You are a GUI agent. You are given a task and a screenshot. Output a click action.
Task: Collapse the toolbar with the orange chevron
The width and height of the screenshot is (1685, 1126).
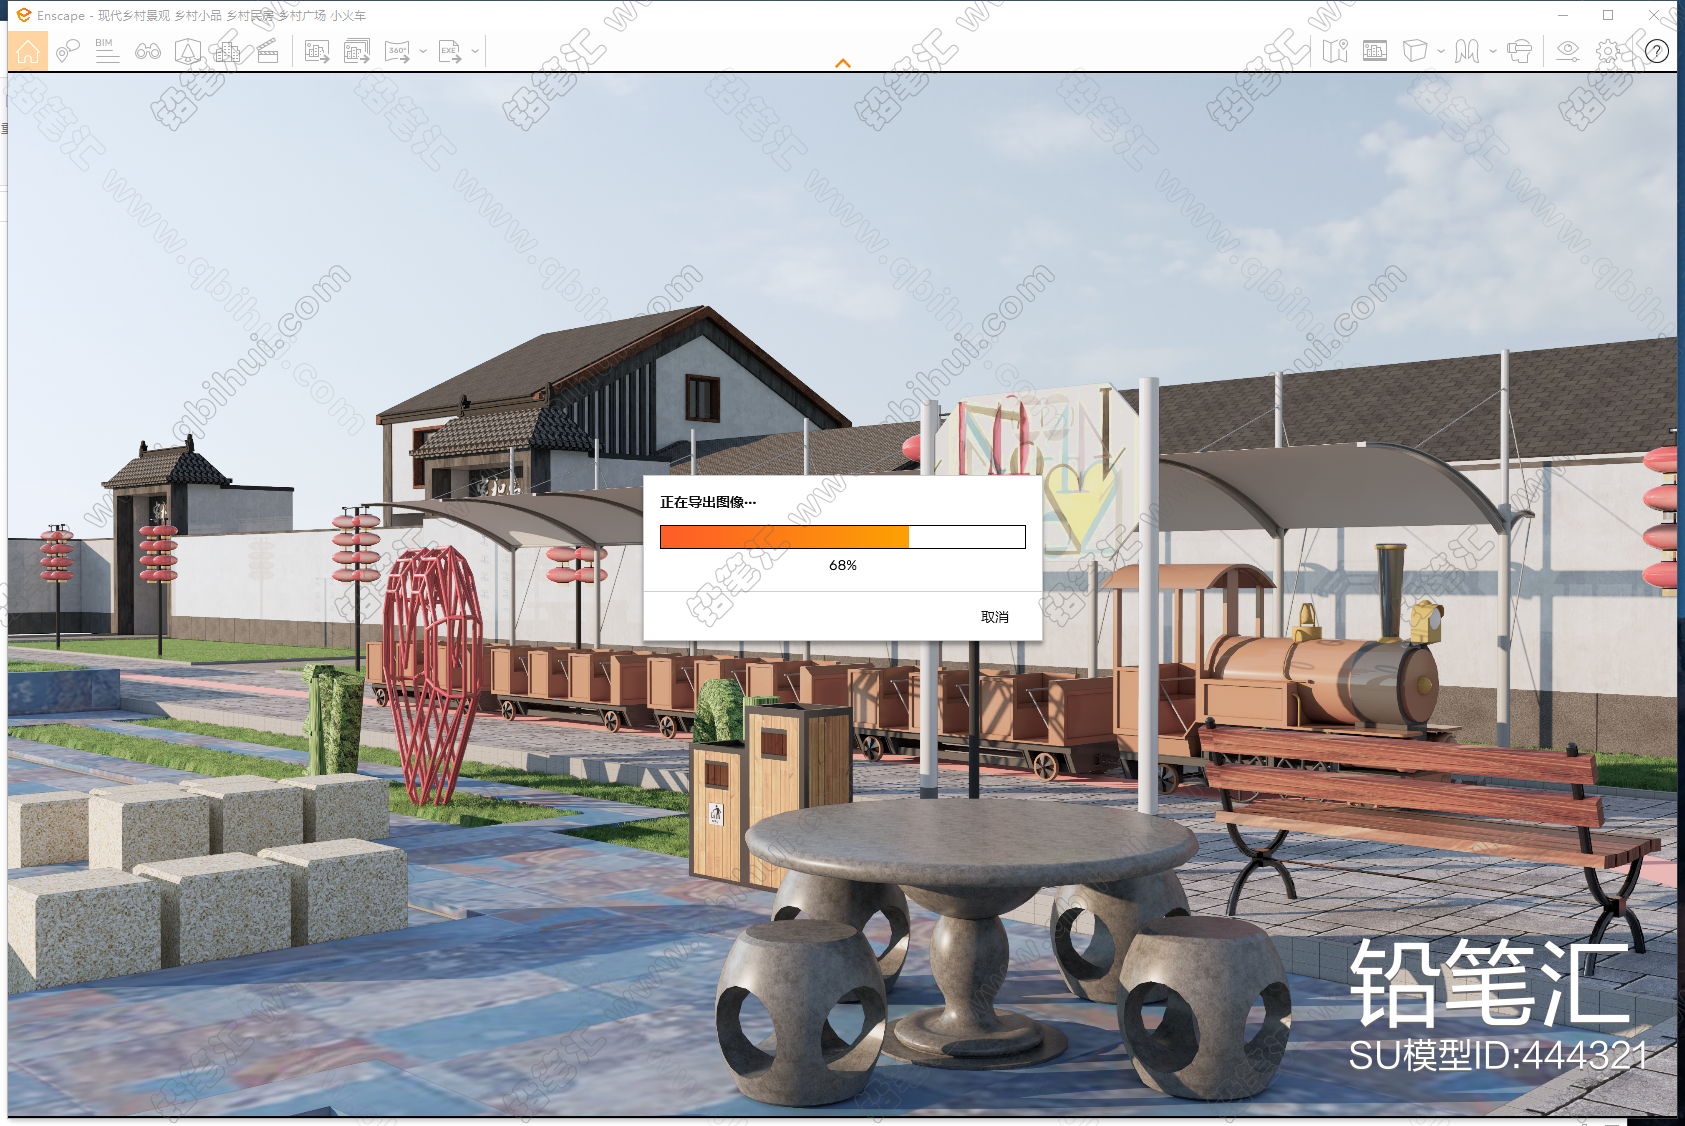click(x=843, y=63)
